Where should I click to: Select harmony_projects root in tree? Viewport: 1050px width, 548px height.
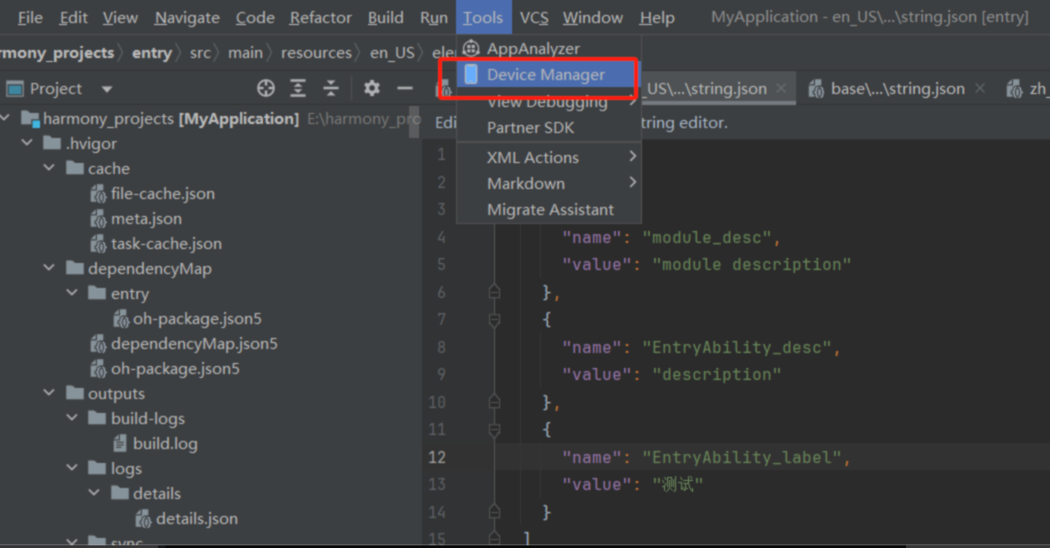pos(170,119)
